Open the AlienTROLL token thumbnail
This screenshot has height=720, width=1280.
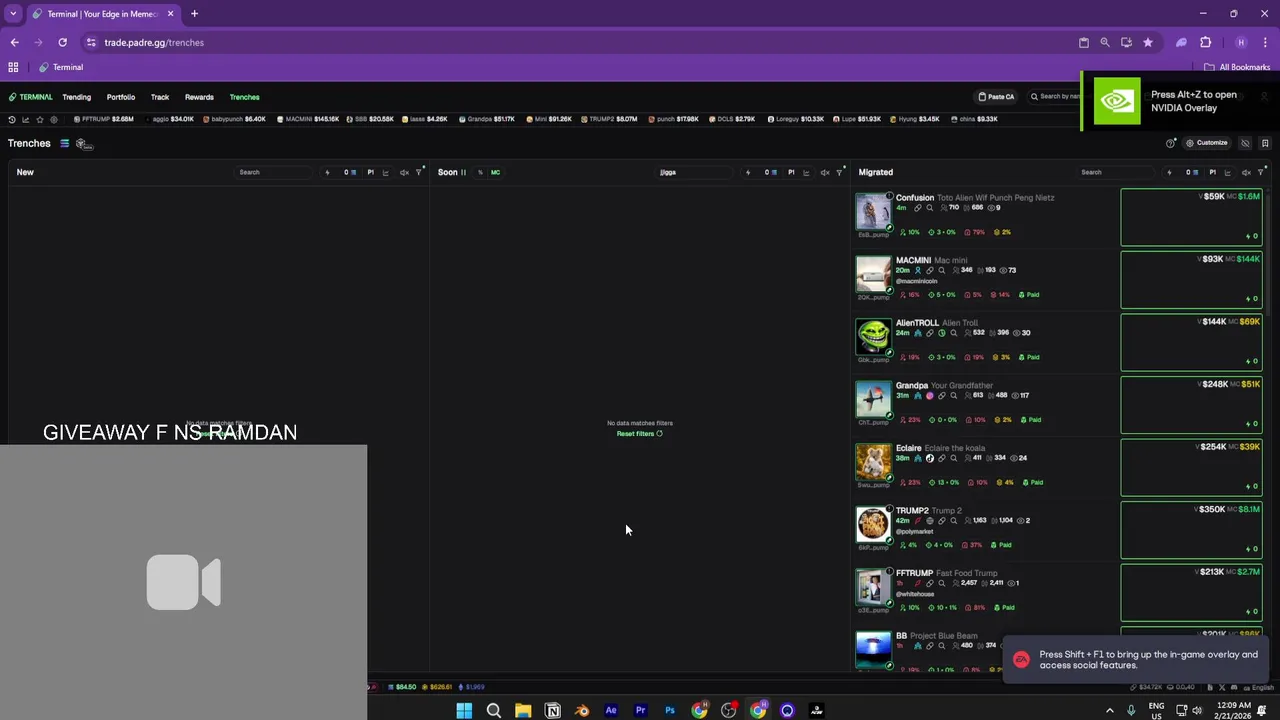873,337
